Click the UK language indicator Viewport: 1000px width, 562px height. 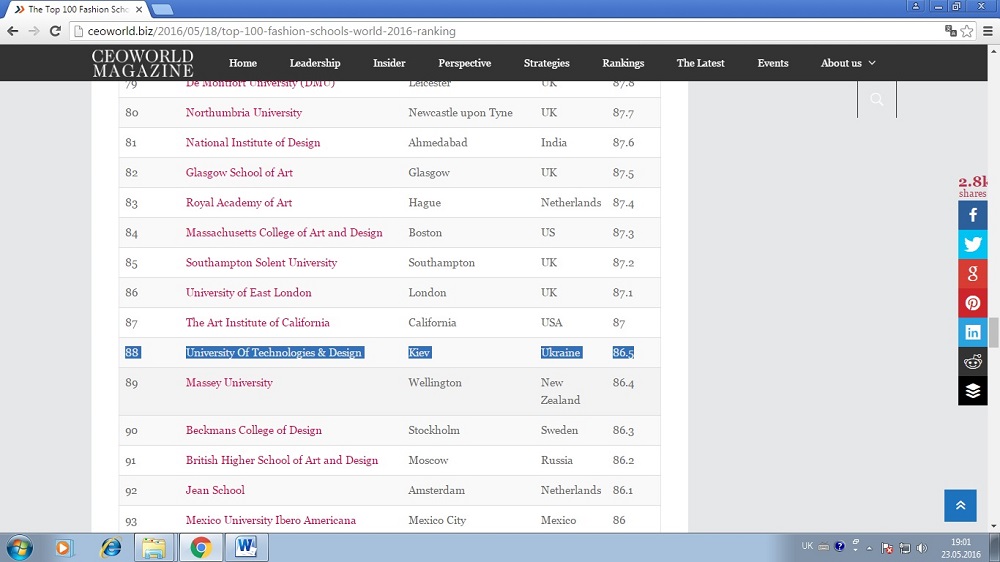(807, 546)
